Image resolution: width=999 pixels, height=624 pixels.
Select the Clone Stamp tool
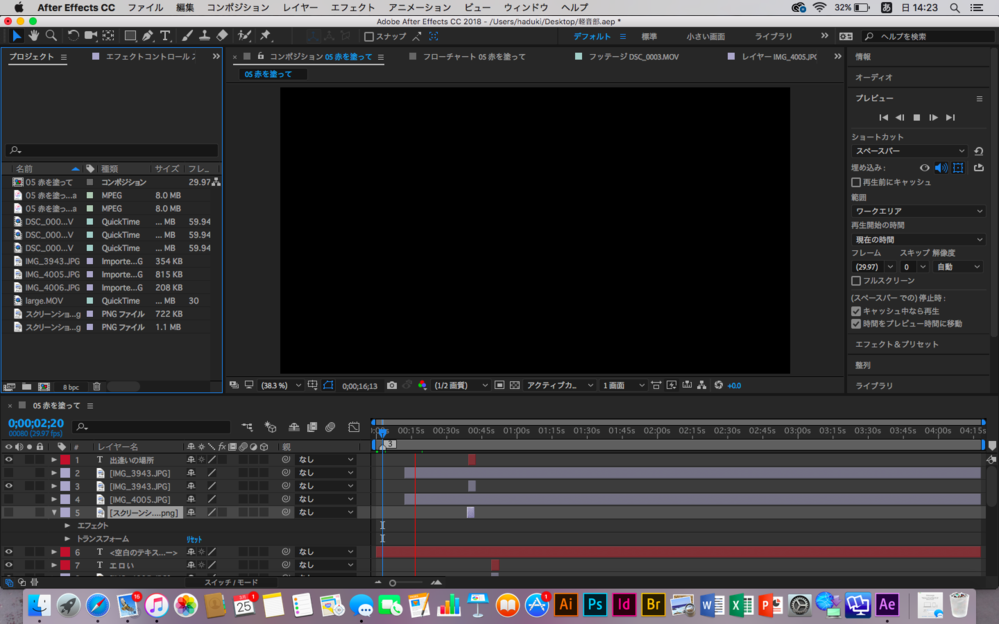tap(205, 36)
